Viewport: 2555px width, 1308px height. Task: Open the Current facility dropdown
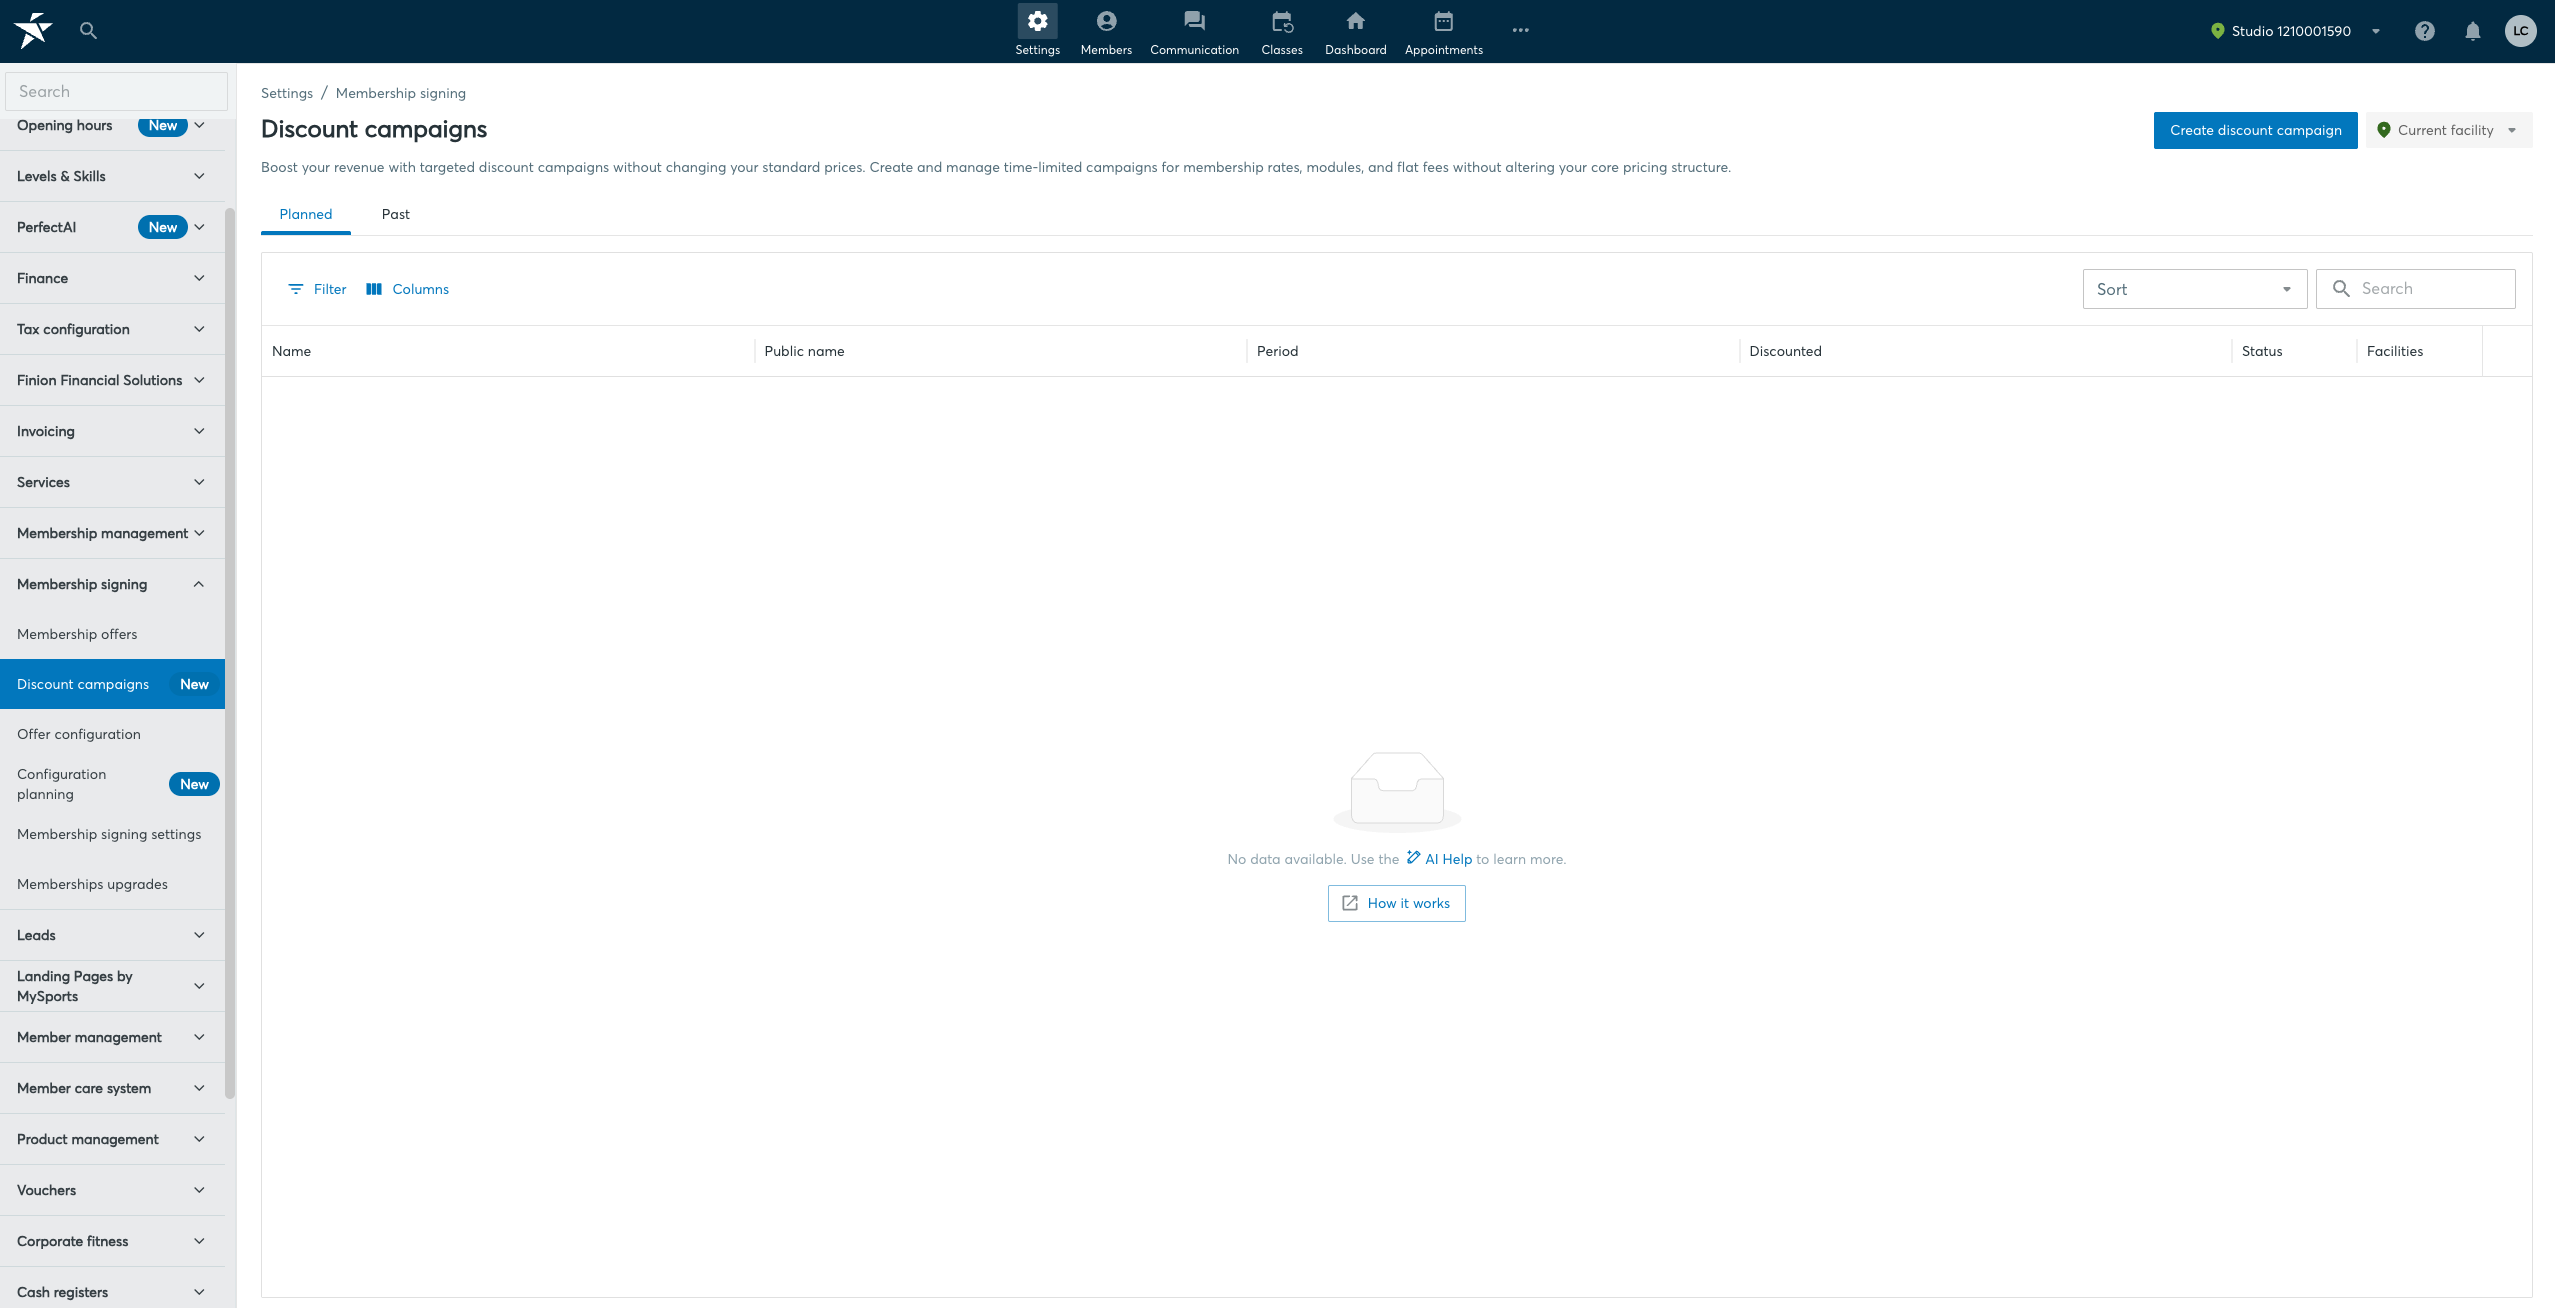(2448, 130)
